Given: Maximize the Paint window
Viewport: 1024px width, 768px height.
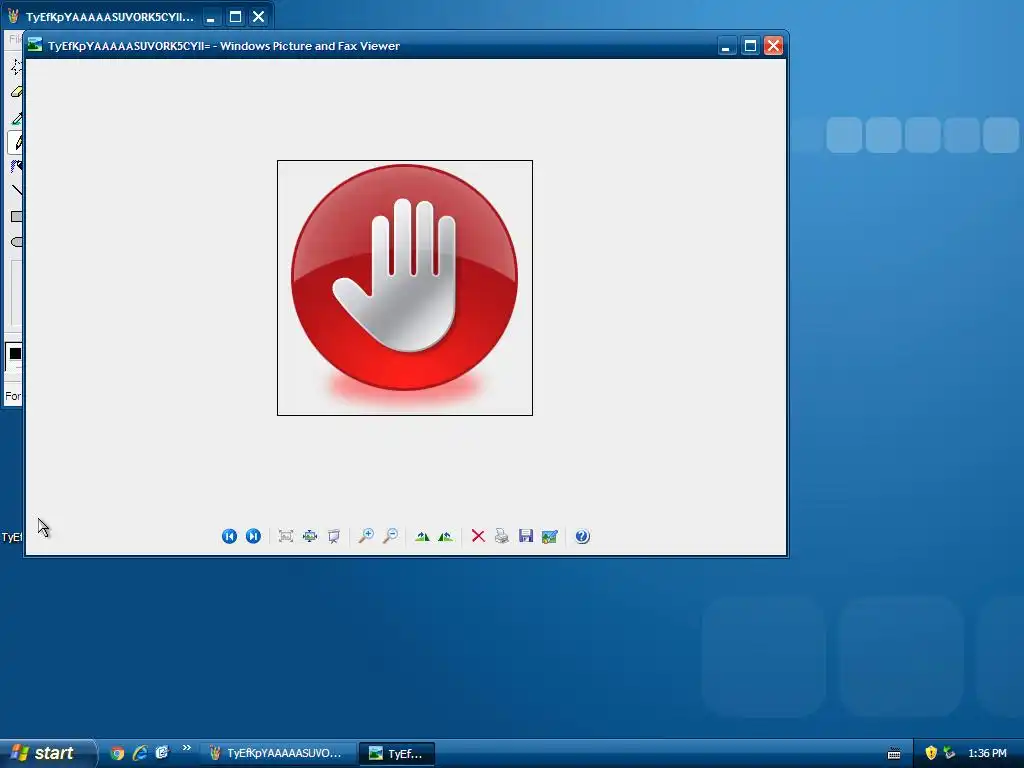Looking at the screenshot, I should (236, 17).
